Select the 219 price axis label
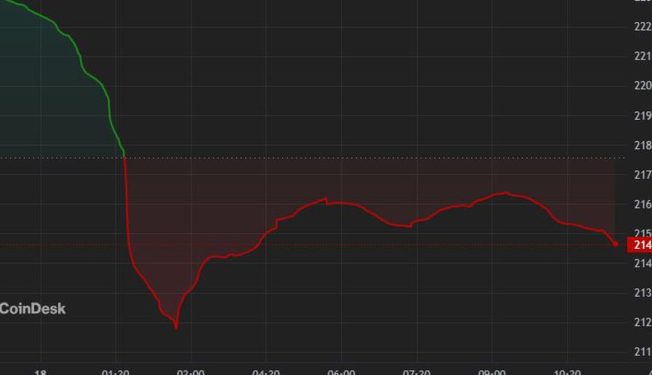 click(x=643, y=115)
